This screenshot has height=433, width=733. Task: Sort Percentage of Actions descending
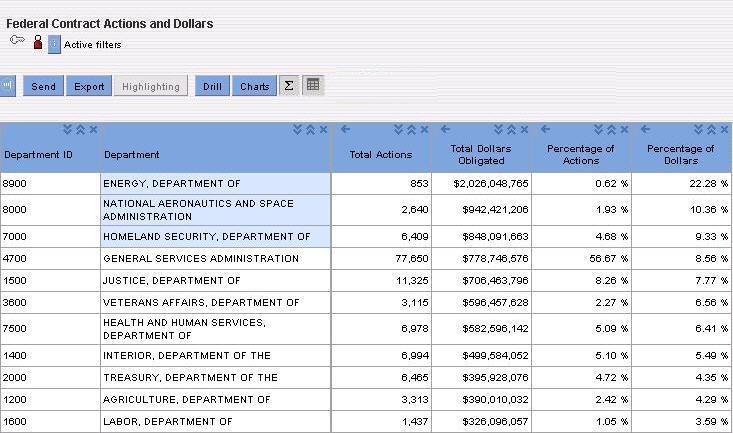point(598,130)
